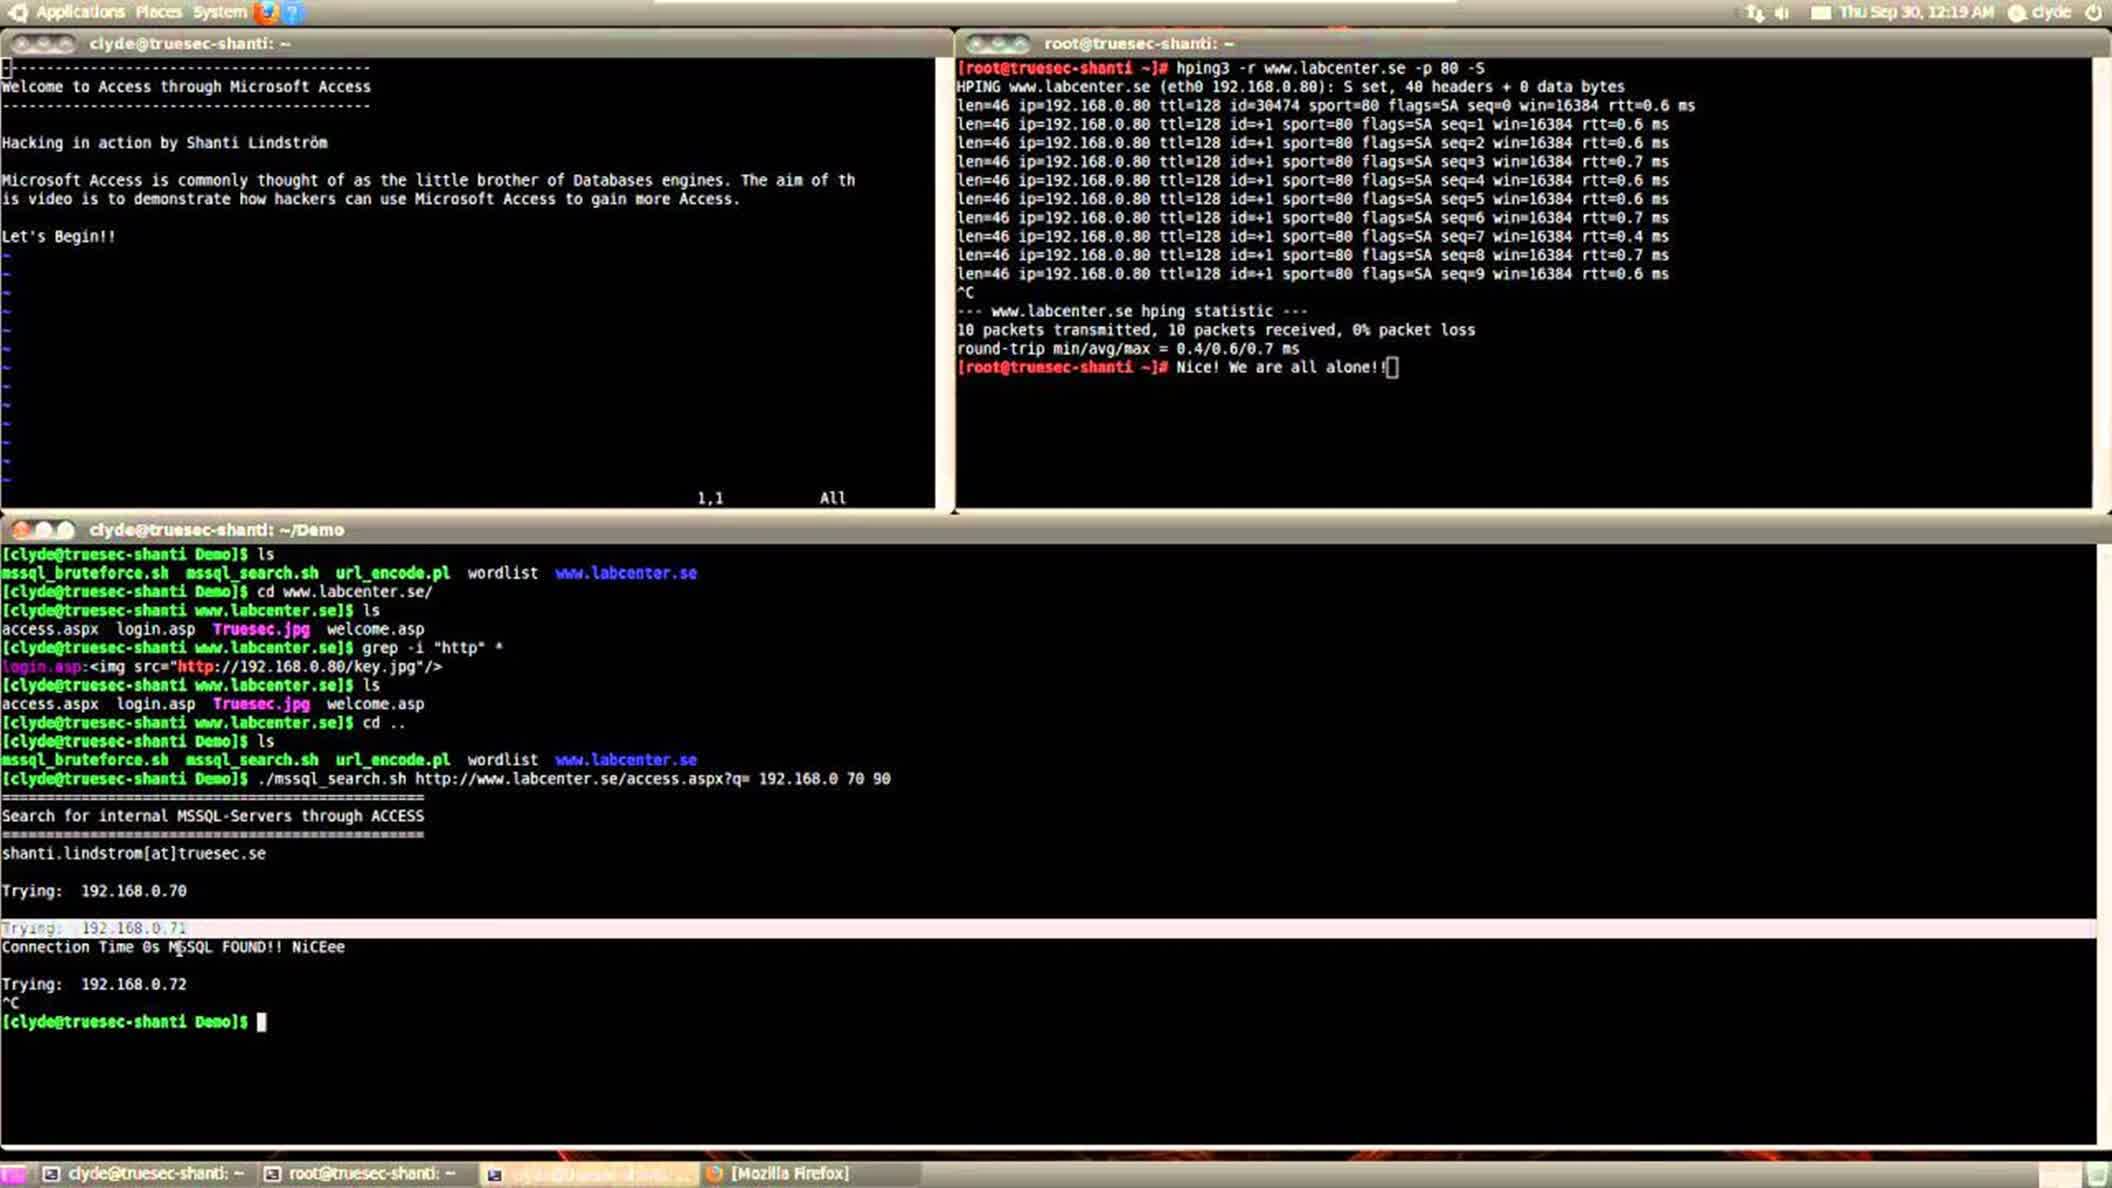
Task: Open the clyde user menu in the top panel
Action: coord(2041,12)
